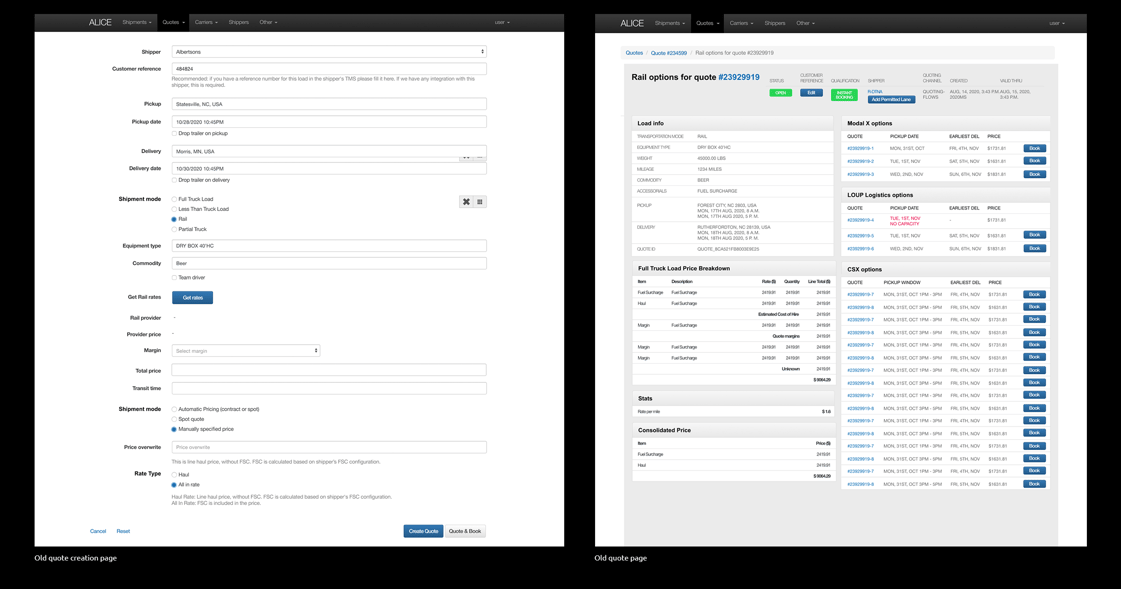The image size is (1121, 589).
Task: Click the Pickup date field
Action: [x=329, y=122]
